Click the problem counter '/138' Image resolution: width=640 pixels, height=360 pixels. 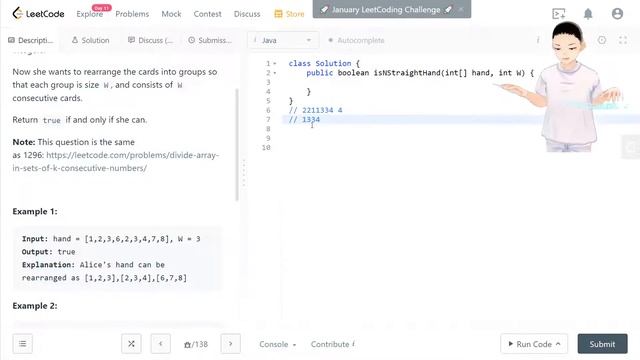point(196,344)
